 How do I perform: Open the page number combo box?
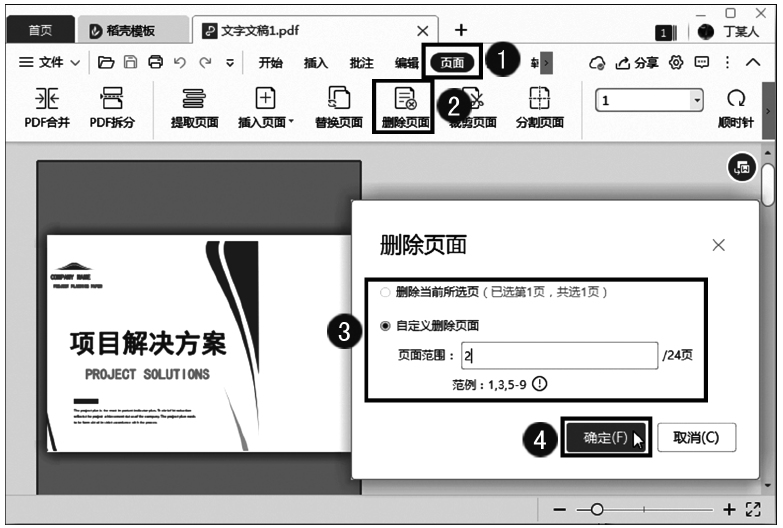click(x=696, y=101)
